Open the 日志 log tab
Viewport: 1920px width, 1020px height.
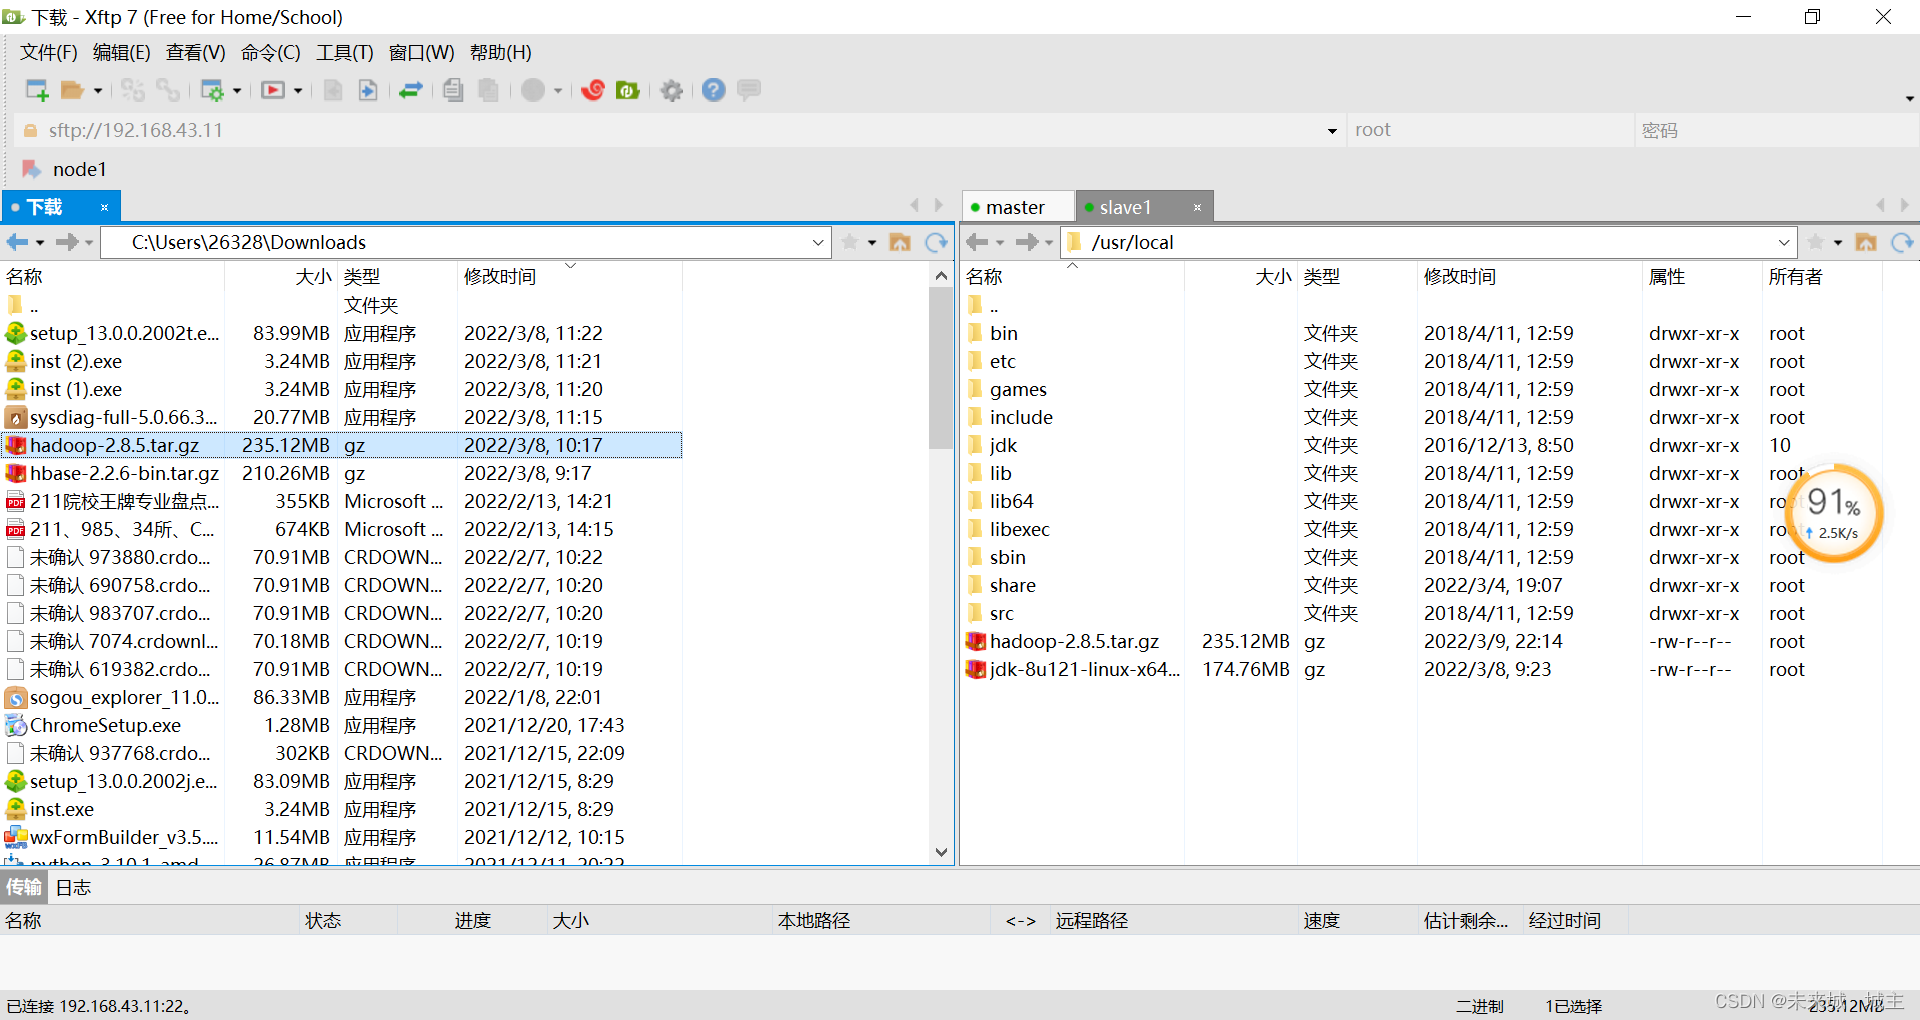pos(73,887)
